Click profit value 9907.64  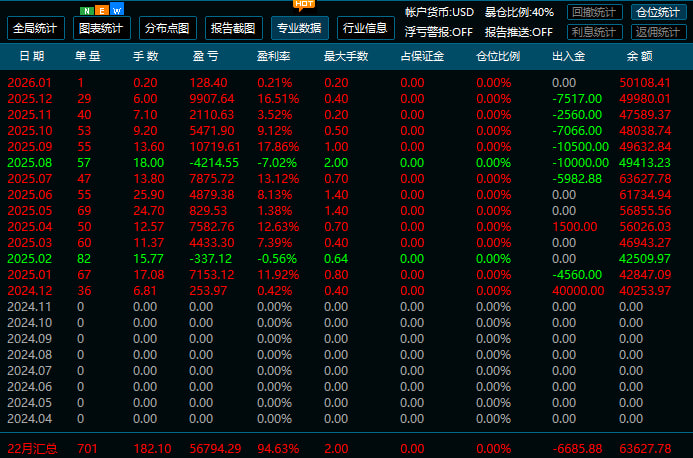tap(212, 99)
